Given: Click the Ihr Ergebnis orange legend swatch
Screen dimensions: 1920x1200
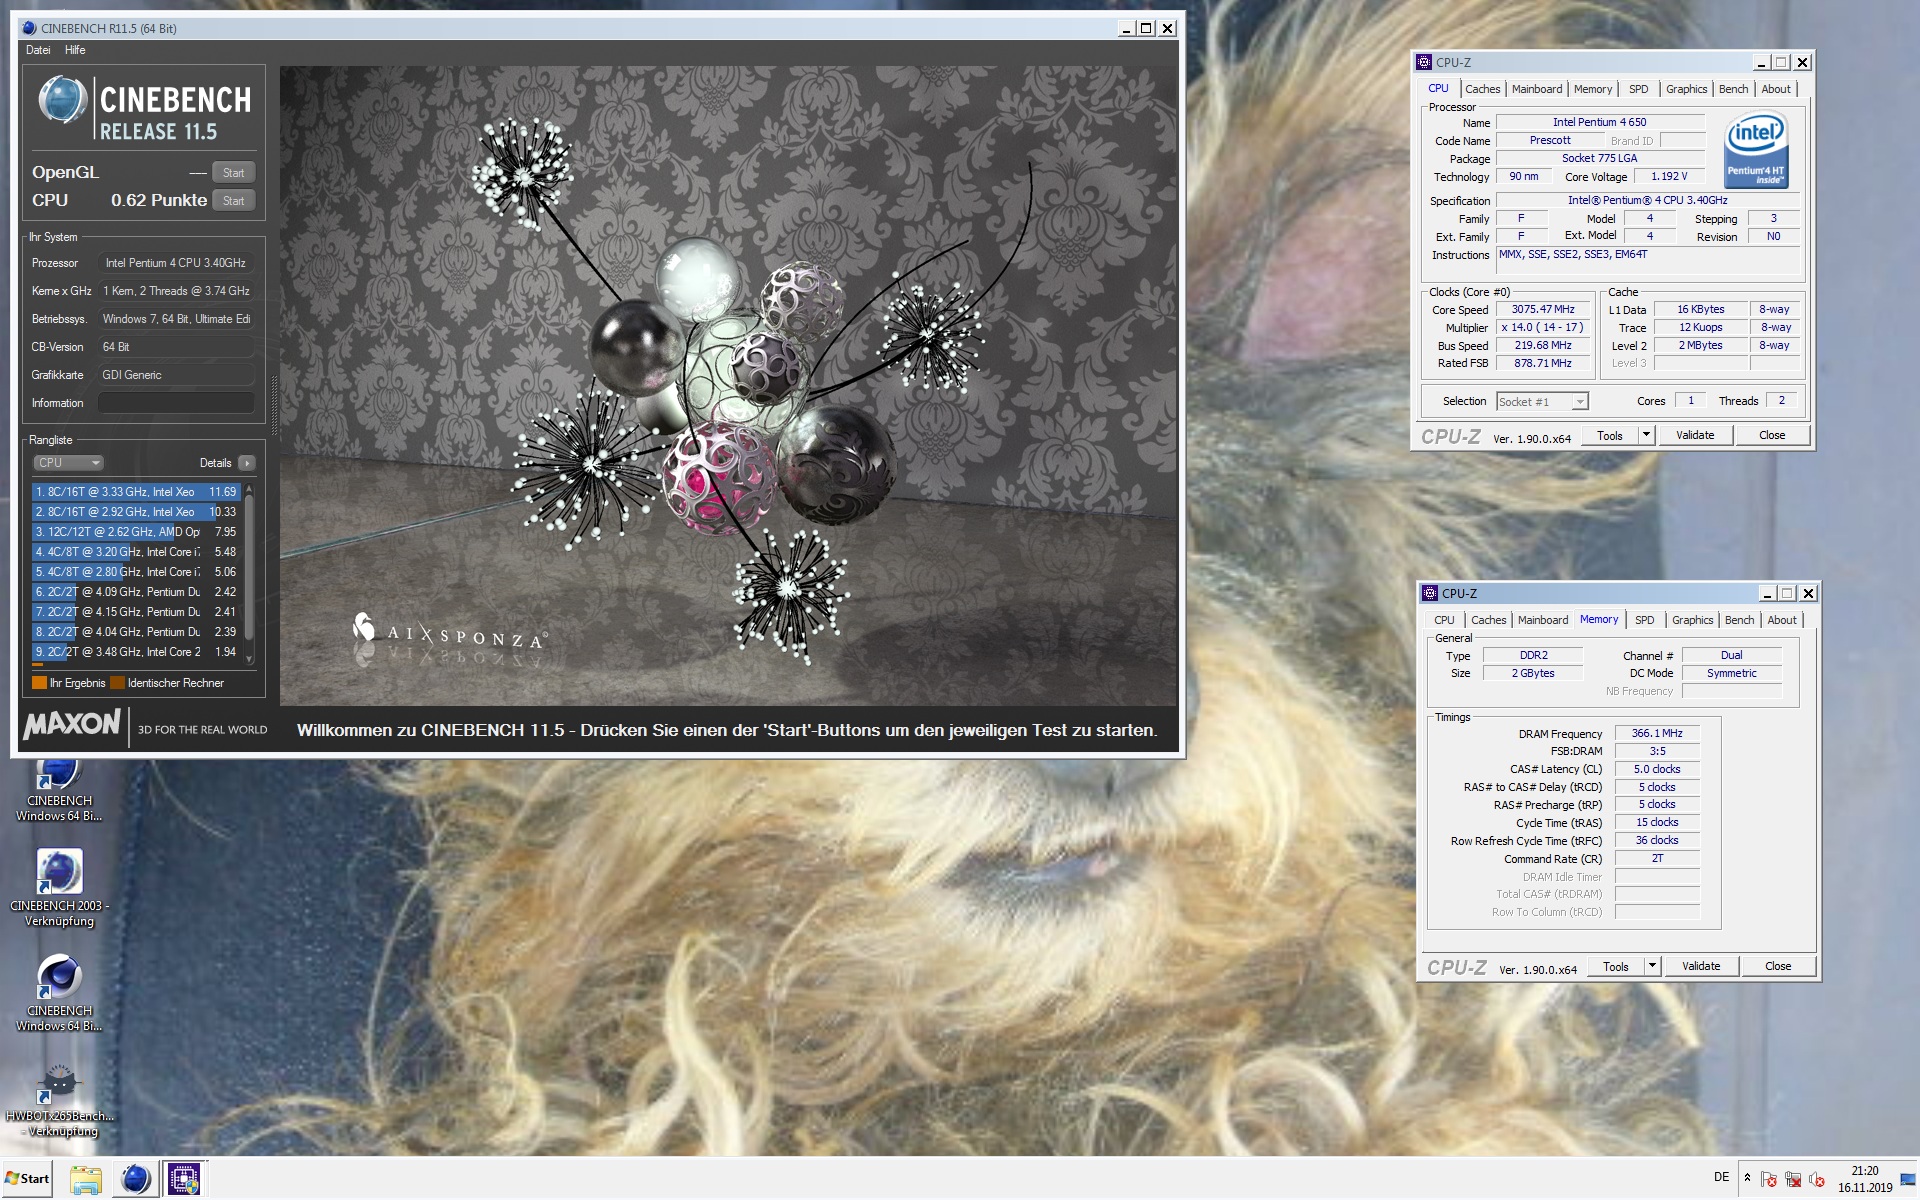Looking at the screenshot, I should click(39, 683).
